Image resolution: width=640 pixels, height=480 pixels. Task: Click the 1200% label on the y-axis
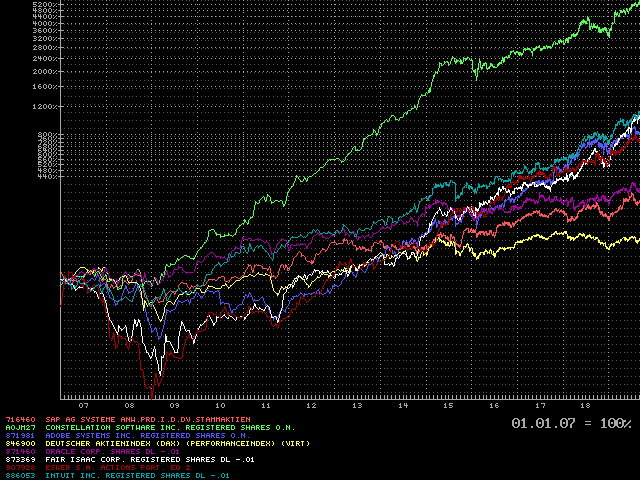pos(42,106)
